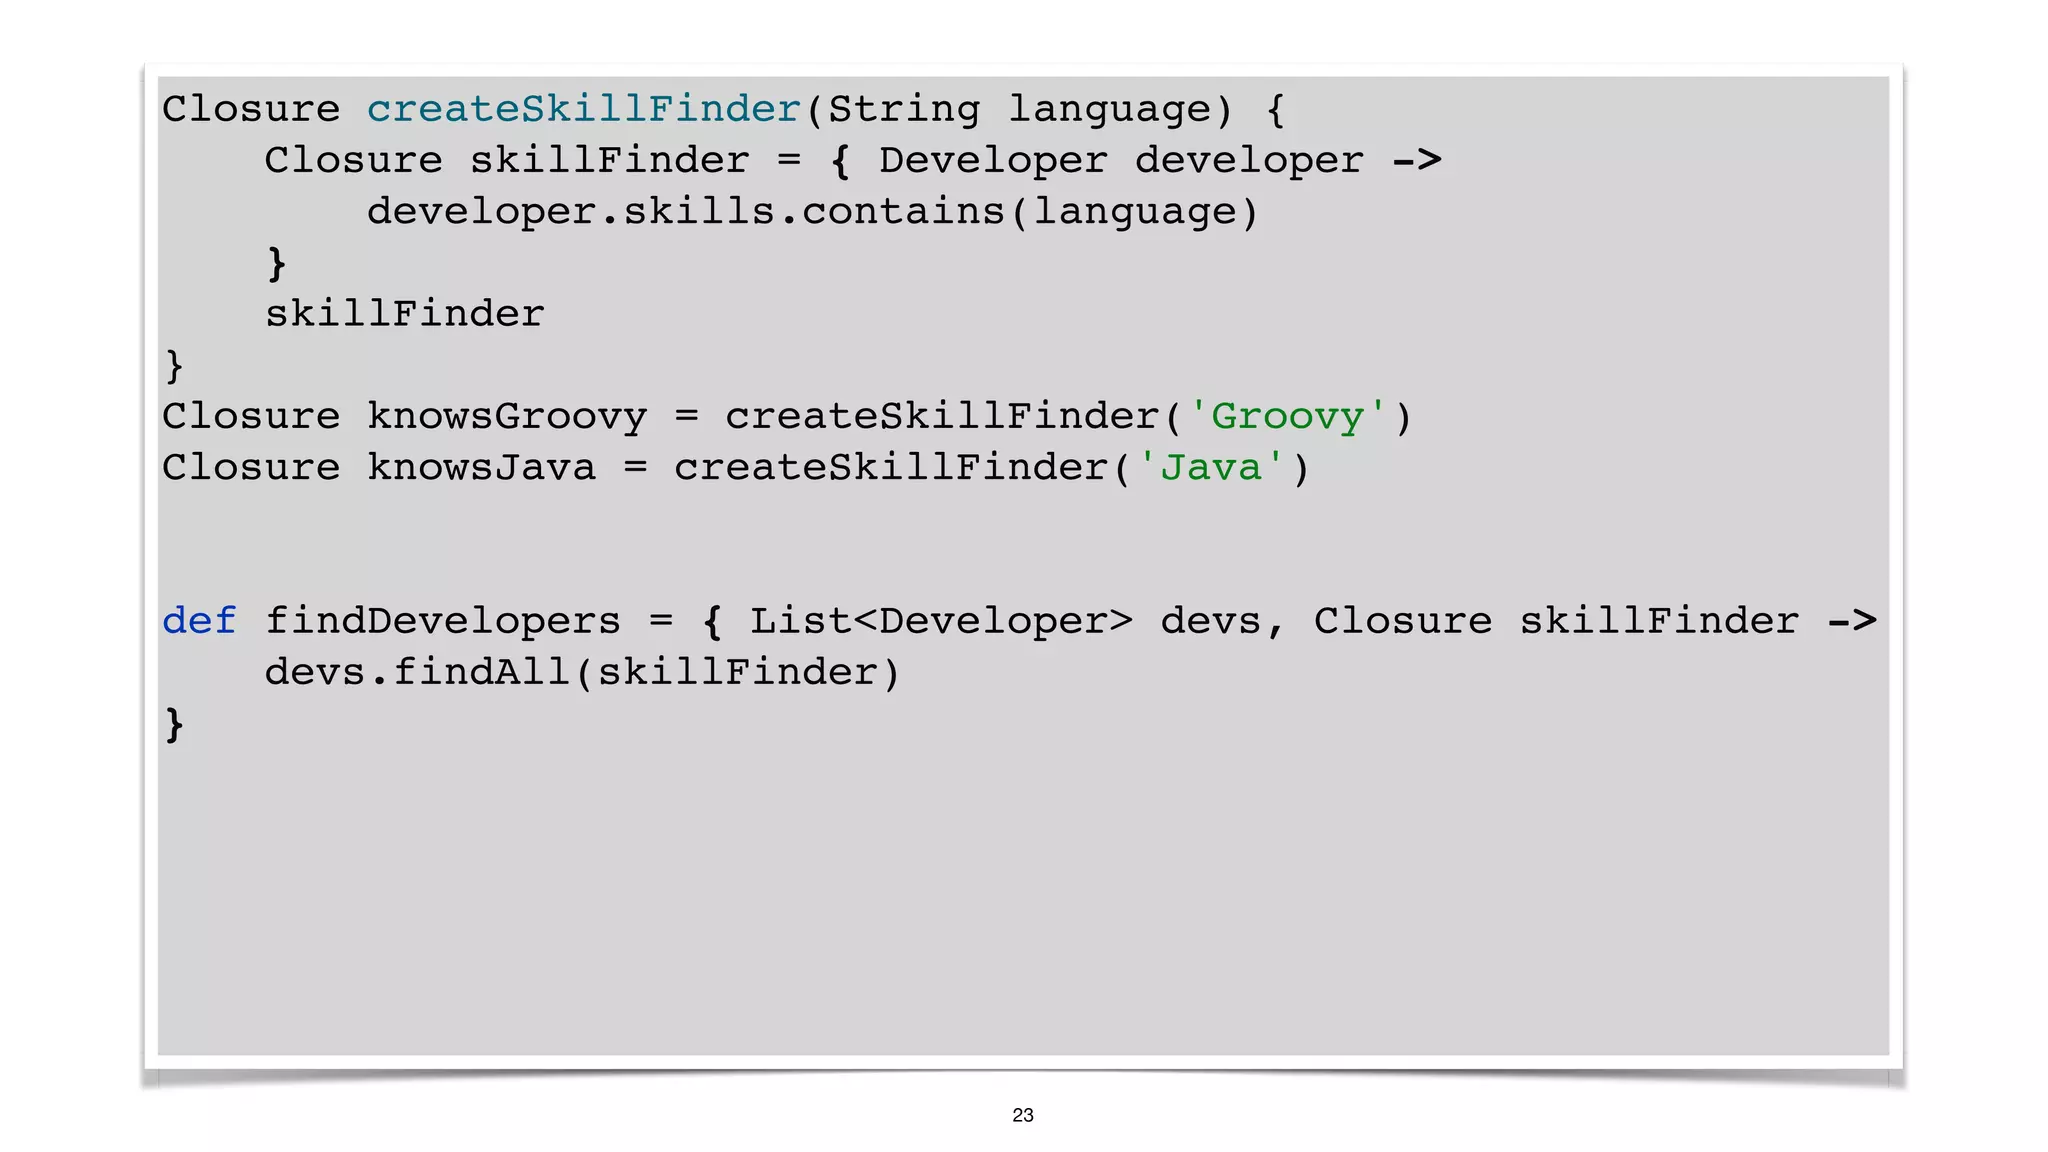
Task: Click the blue 'createSkillFinder' method name on the first line
Action: 584,109
